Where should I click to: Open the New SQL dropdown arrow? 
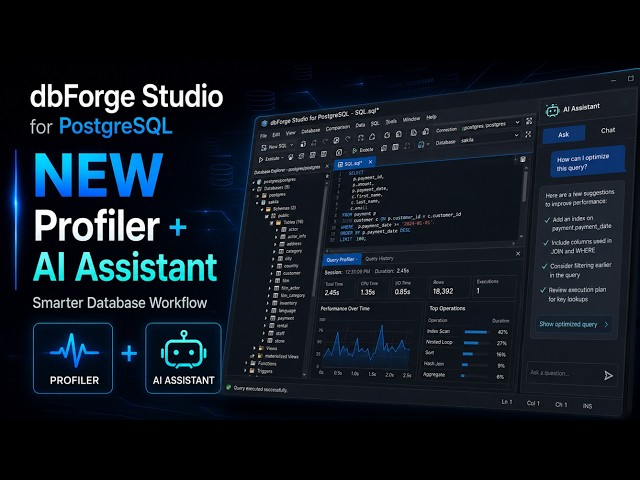click(291, 145)
